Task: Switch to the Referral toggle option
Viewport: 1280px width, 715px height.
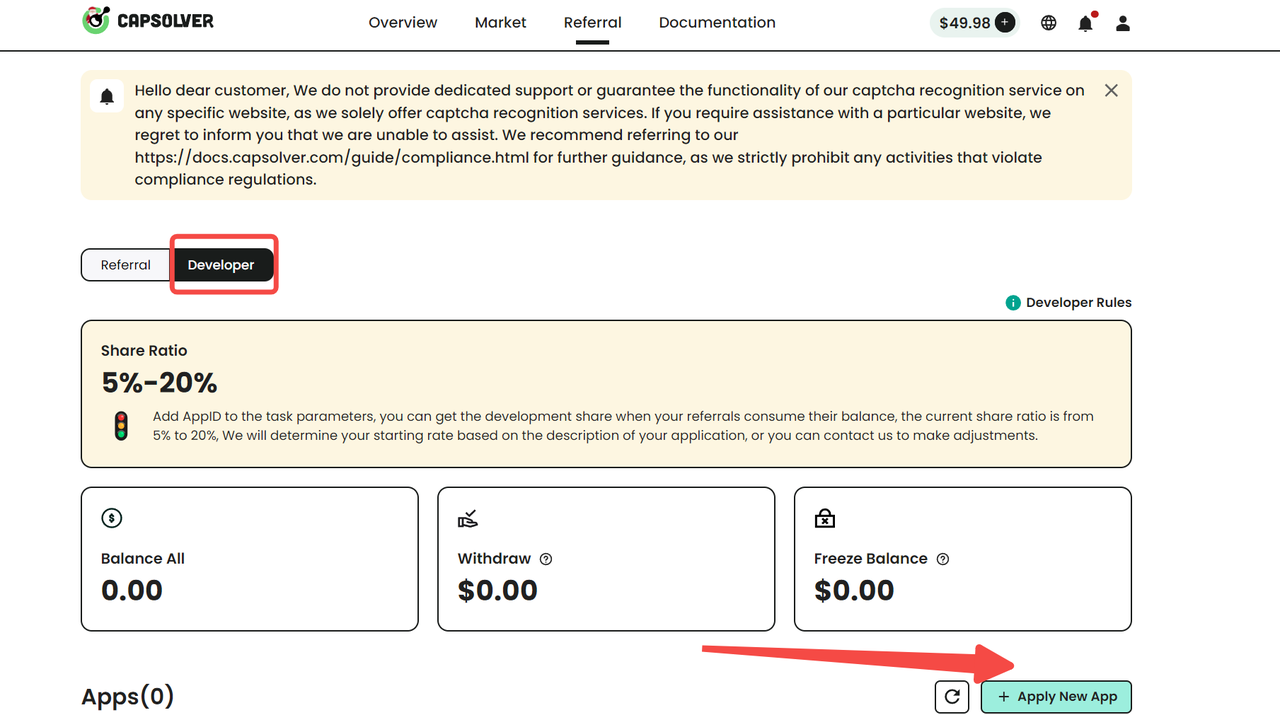Action: [x=126, y=265]
